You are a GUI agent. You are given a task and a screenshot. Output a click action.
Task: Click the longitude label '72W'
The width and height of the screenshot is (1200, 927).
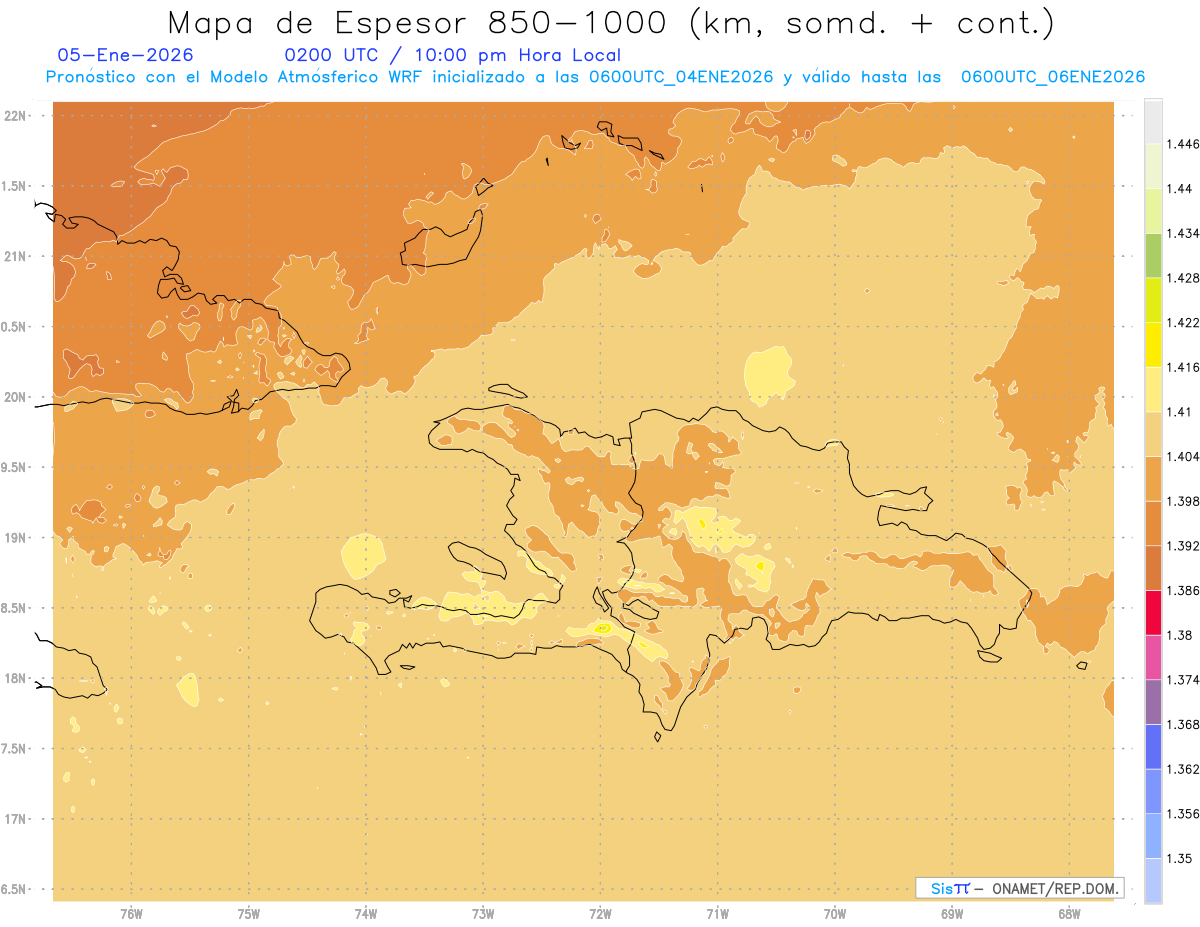600,914
